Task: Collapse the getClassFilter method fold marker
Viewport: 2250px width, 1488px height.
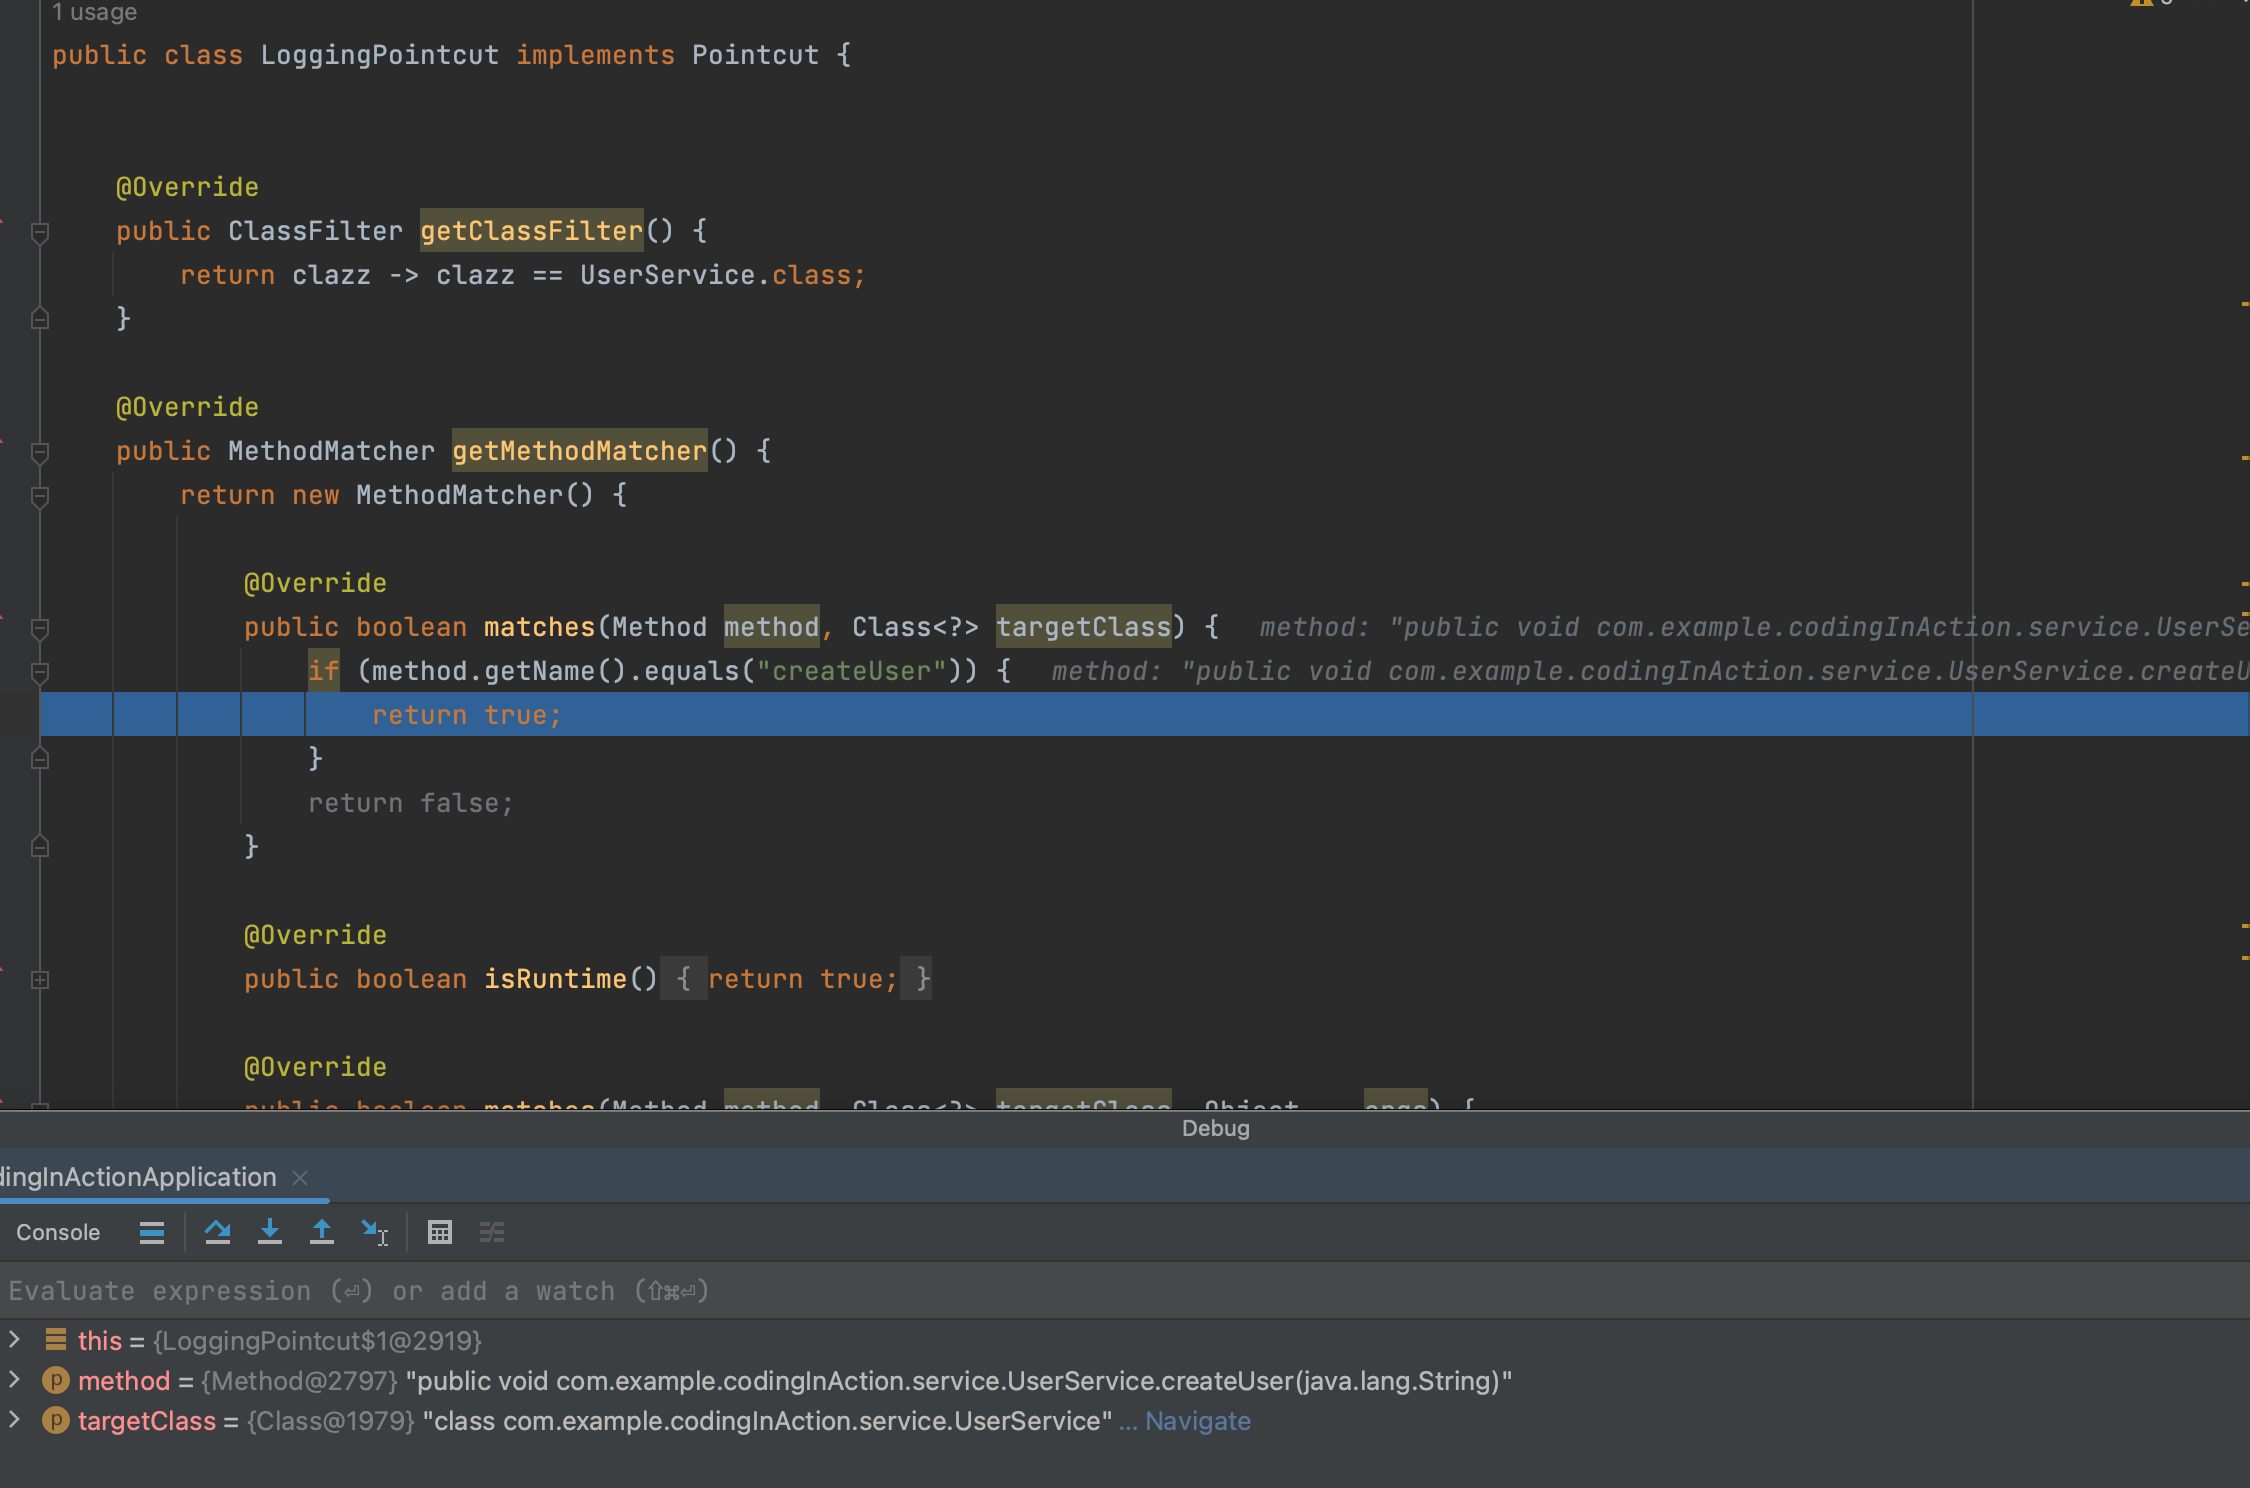Action: (x=40, y=233)
